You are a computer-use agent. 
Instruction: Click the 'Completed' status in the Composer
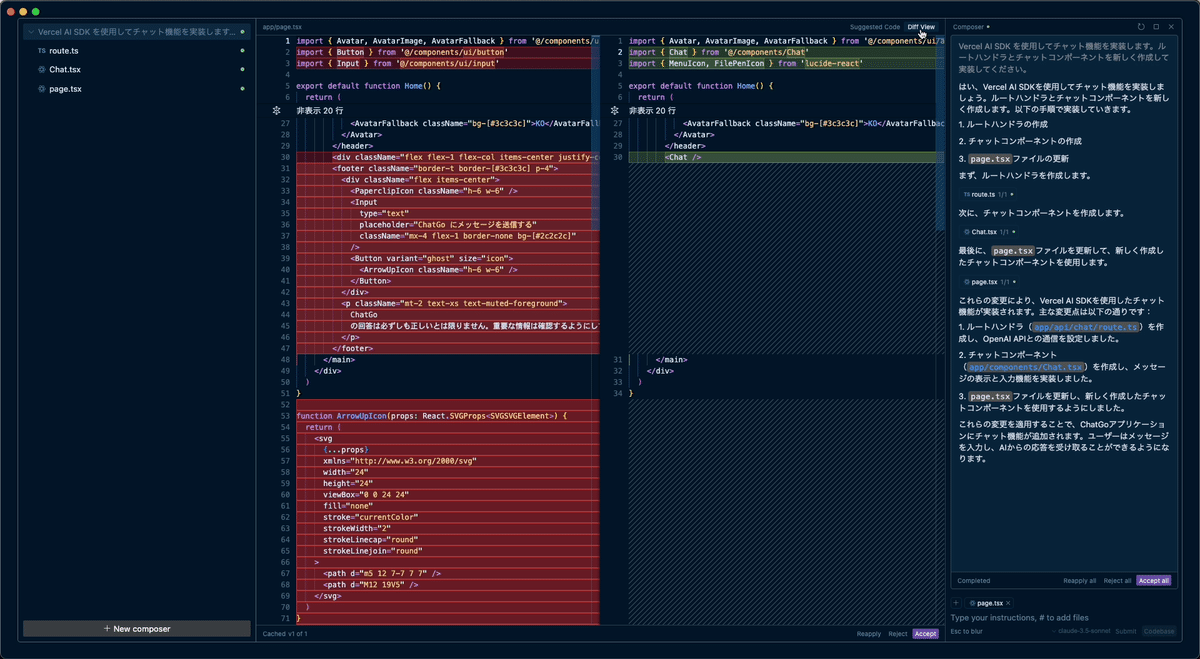(974, 580)
